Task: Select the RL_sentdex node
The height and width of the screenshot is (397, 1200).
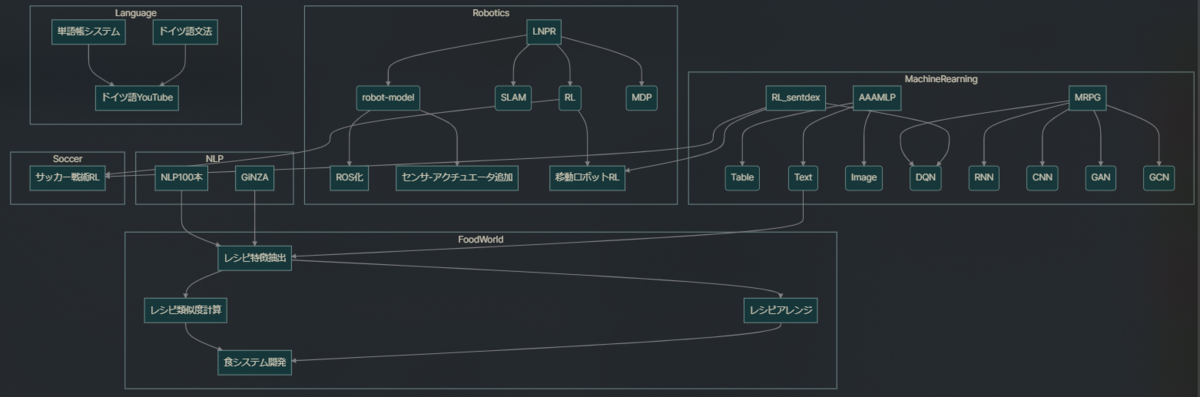Action: coord(796,98)
